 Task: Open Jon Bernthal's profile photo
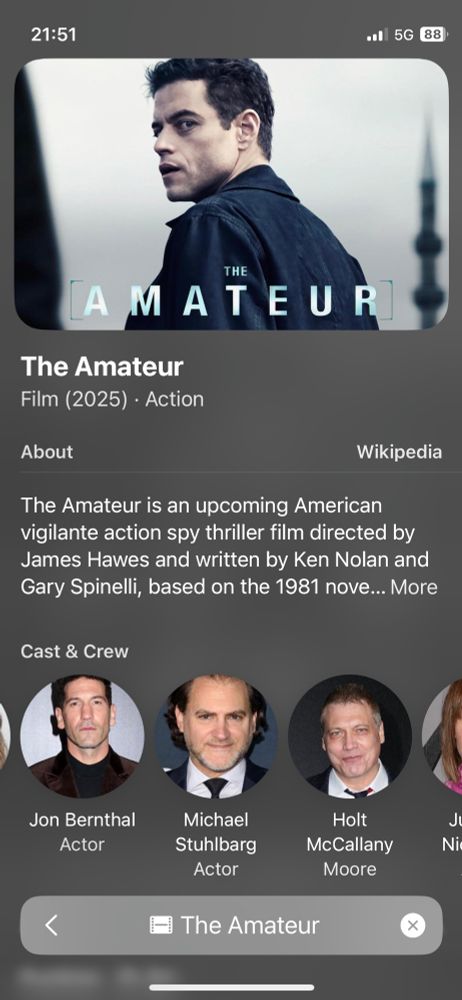[82, 736]
